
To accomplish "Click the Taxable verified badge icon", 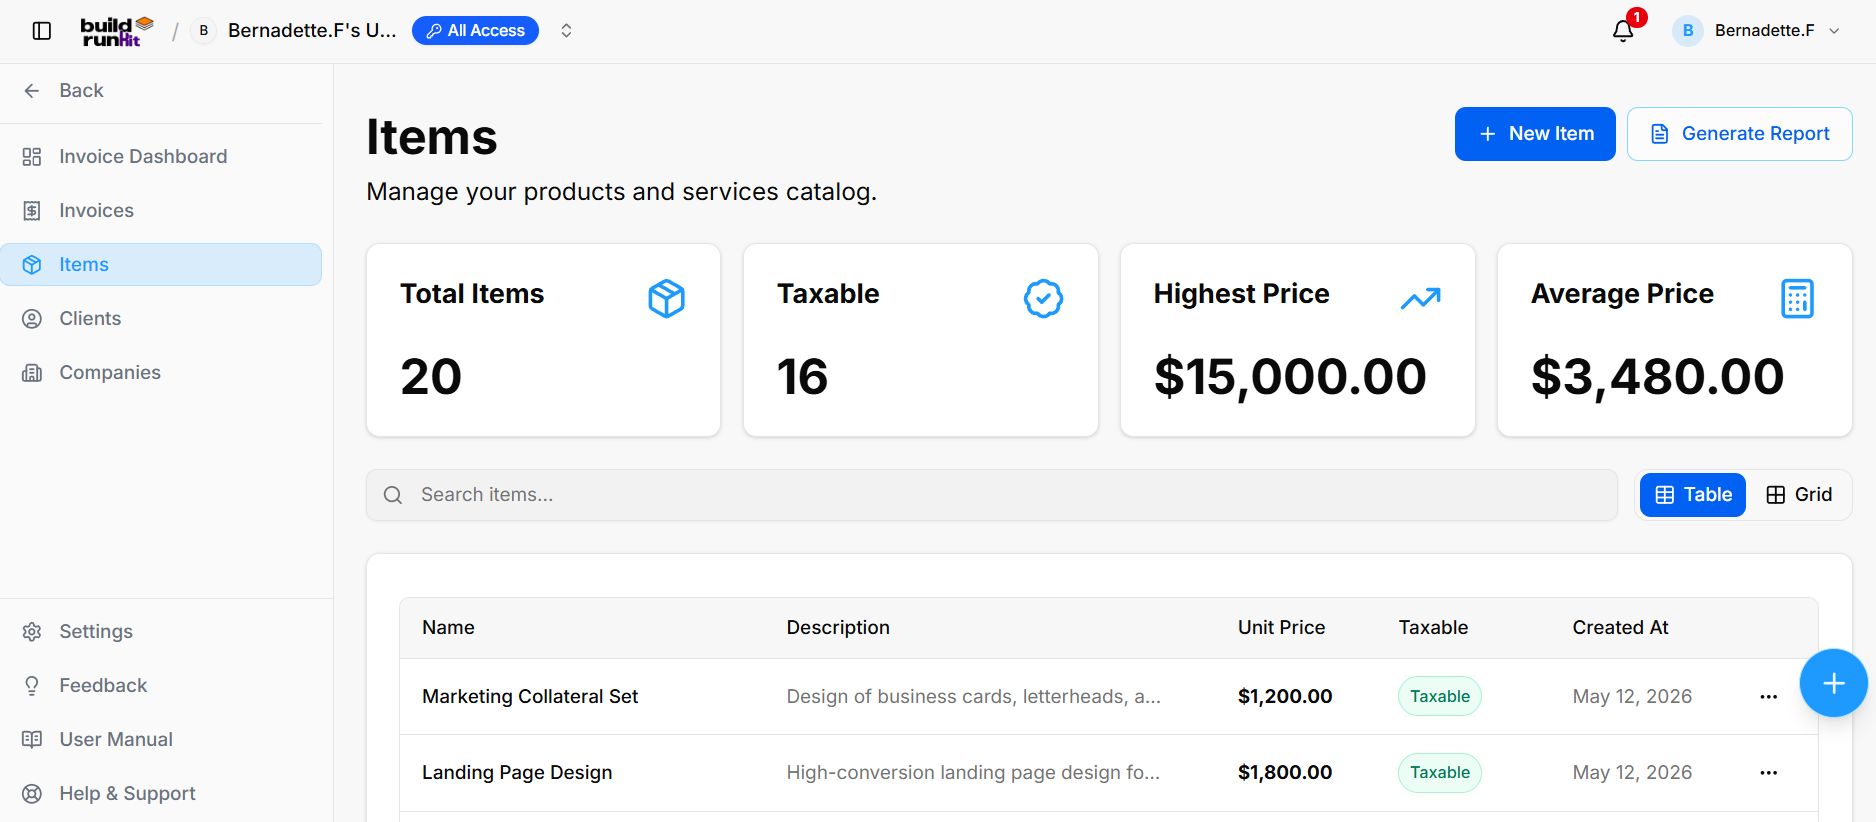I will (x=1043, y=298).
